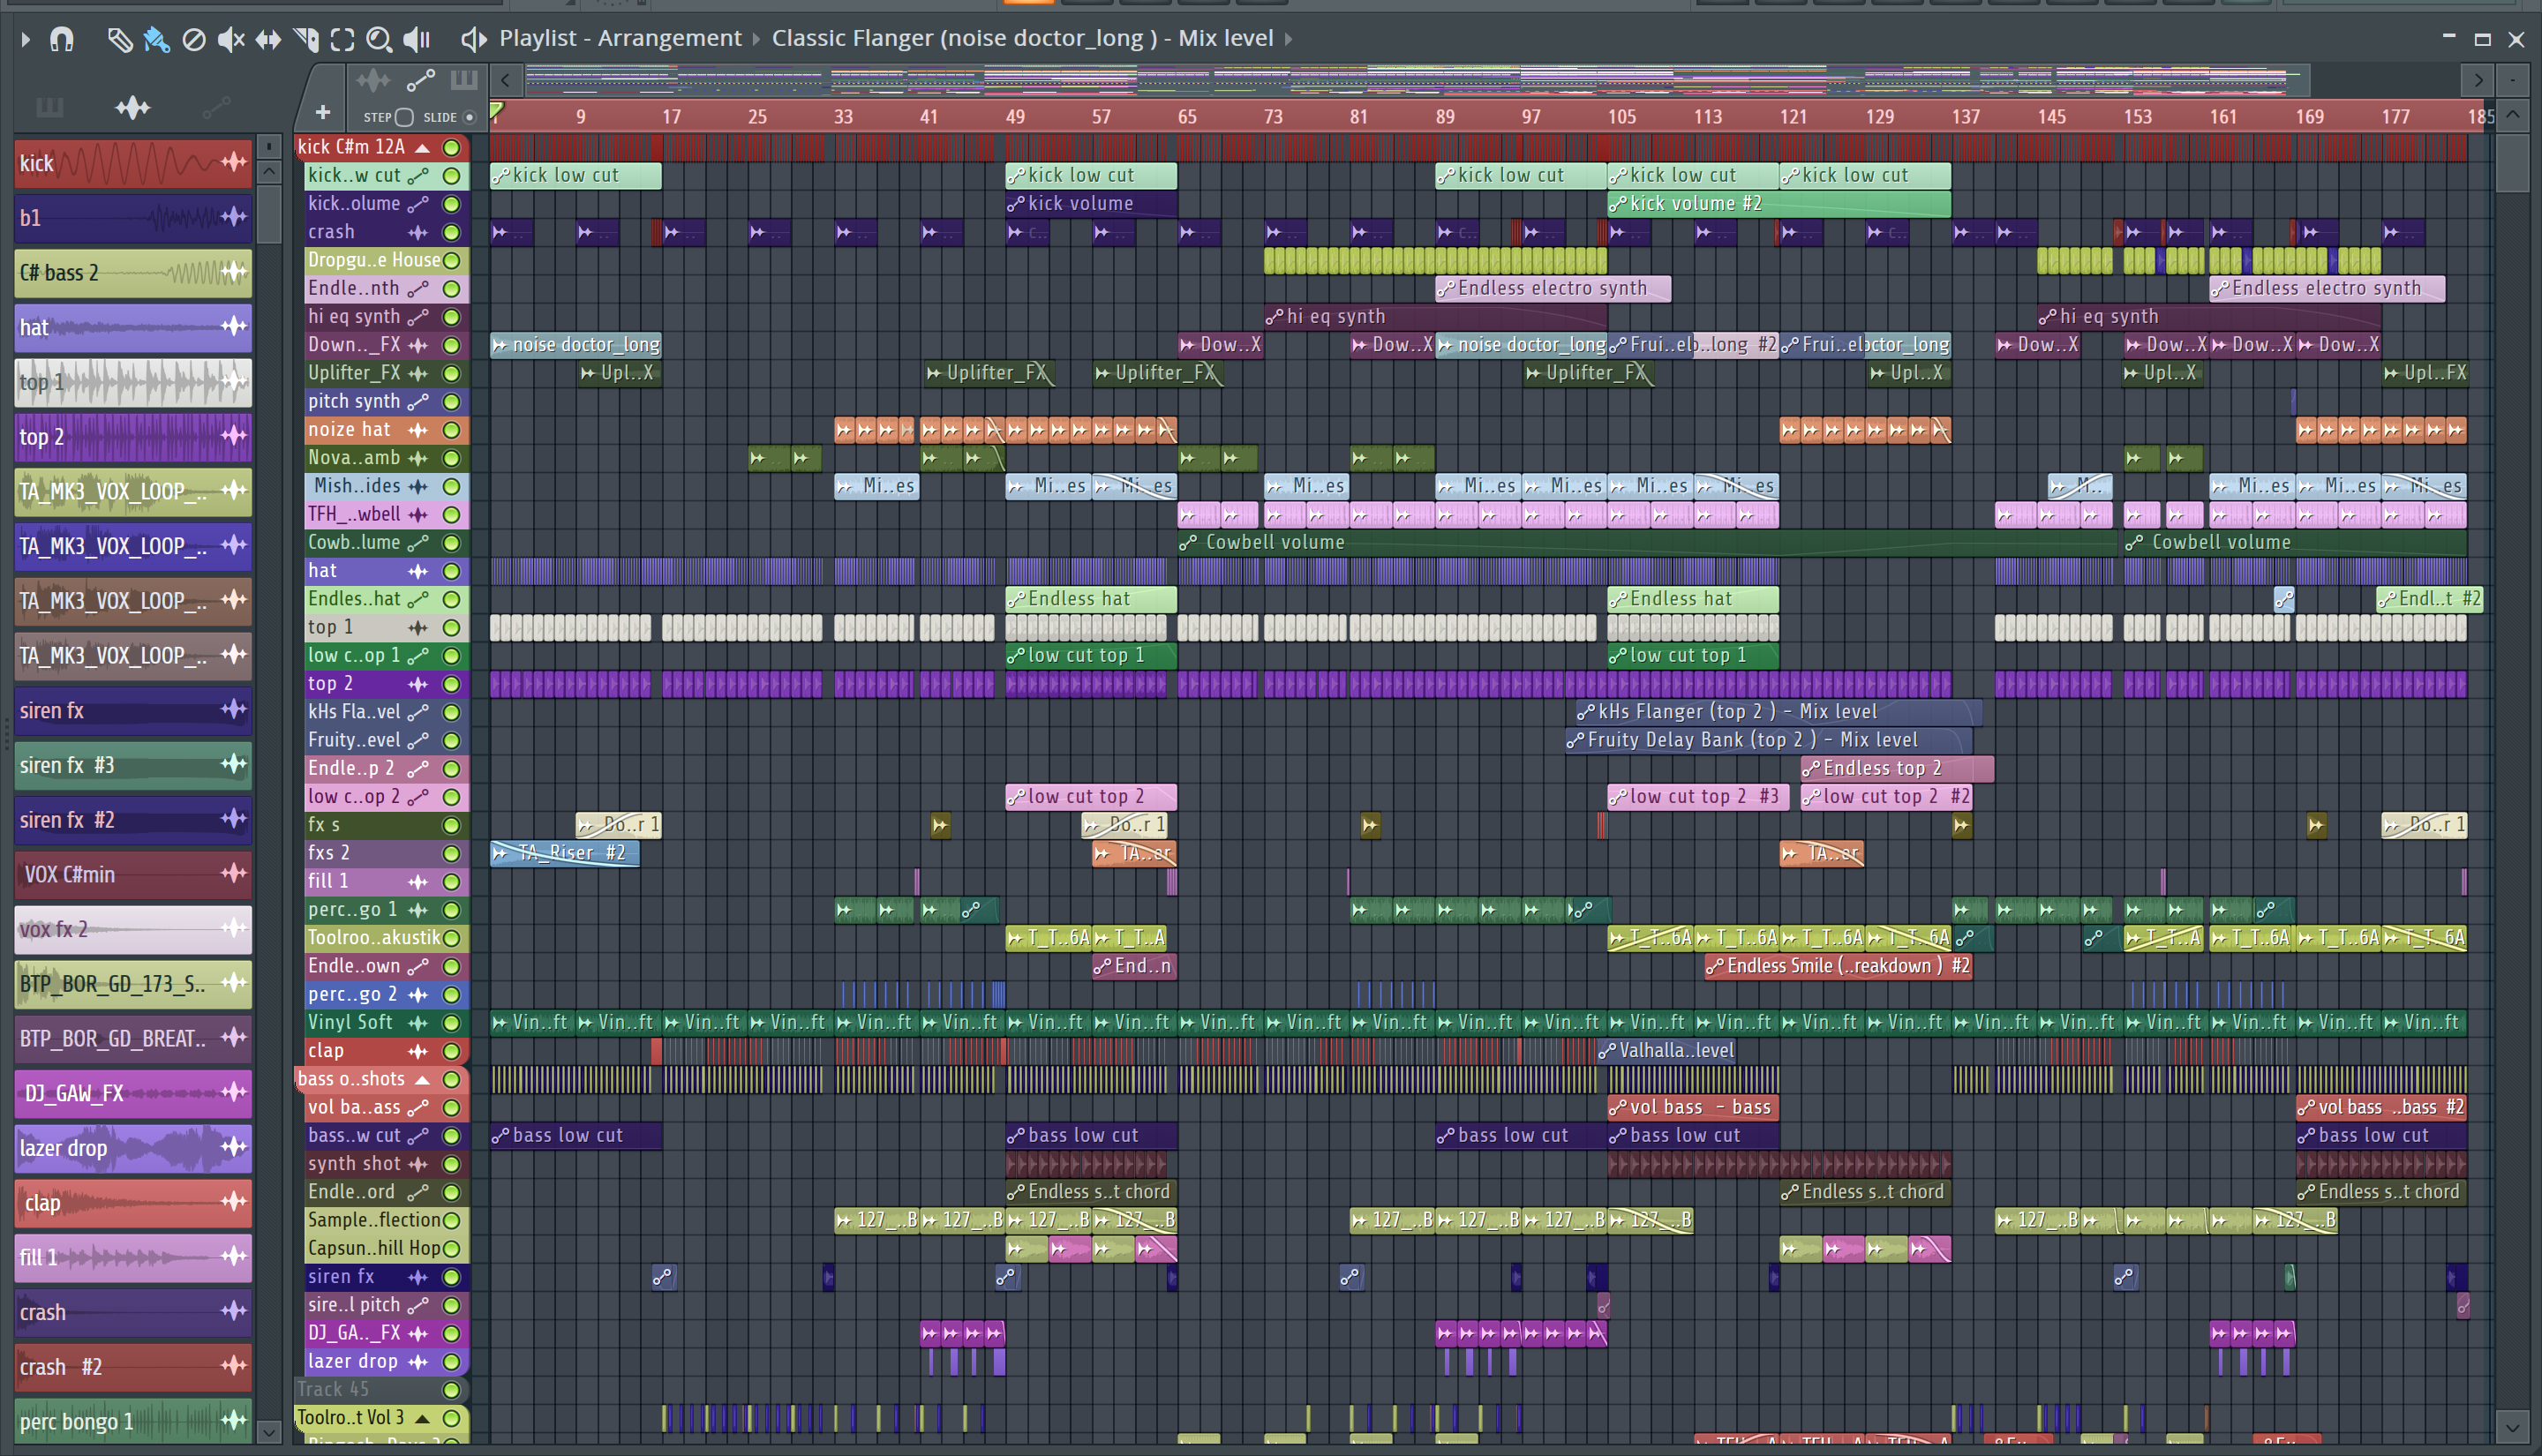Select the Playback speaker tool
Screen dimensions: 2542x1456
pyautogui.click(x=416, y=39)
